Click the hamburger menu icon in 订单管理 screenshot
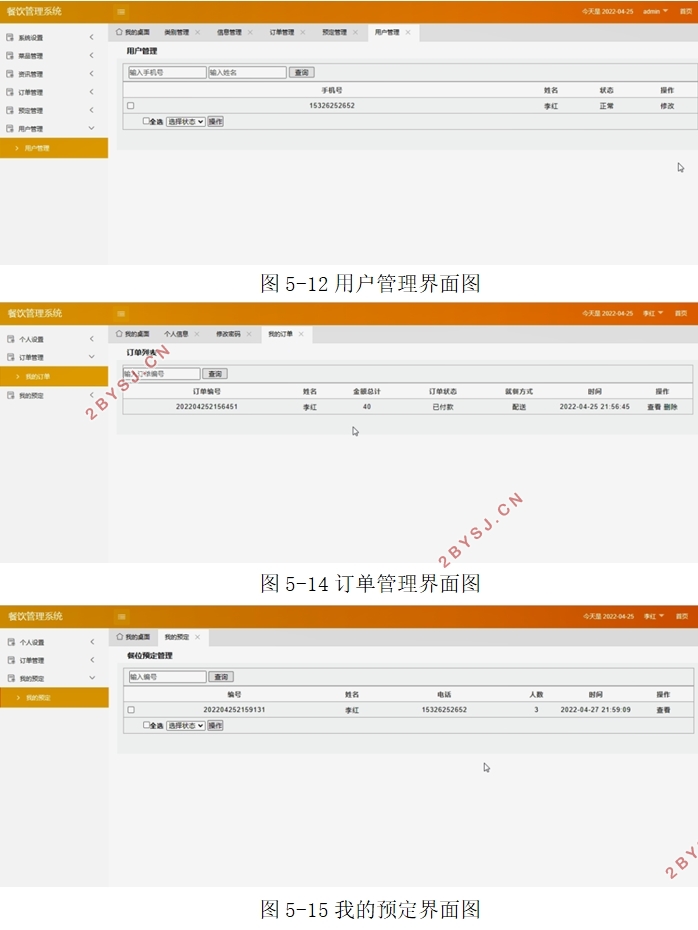Image resolution: width=698 pixels, height=930 pixels. [121, 314]
